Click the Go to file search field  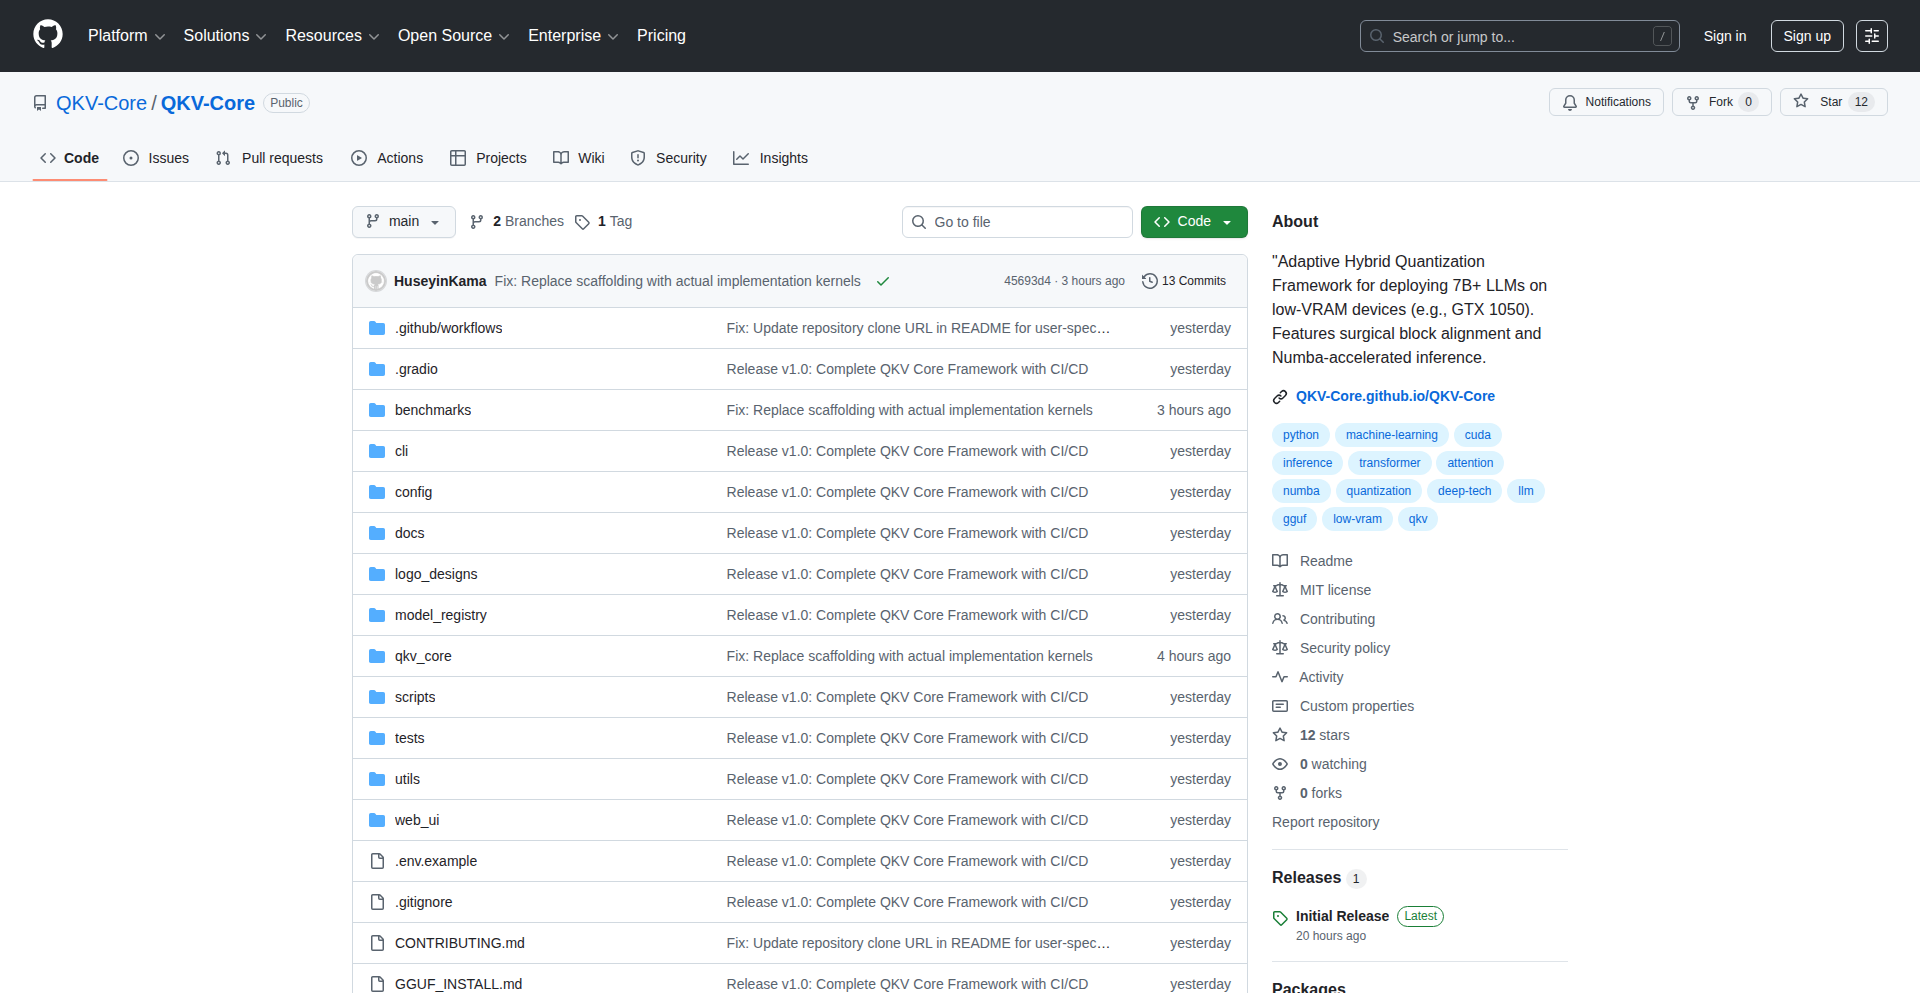click(x=1016, y=222)
